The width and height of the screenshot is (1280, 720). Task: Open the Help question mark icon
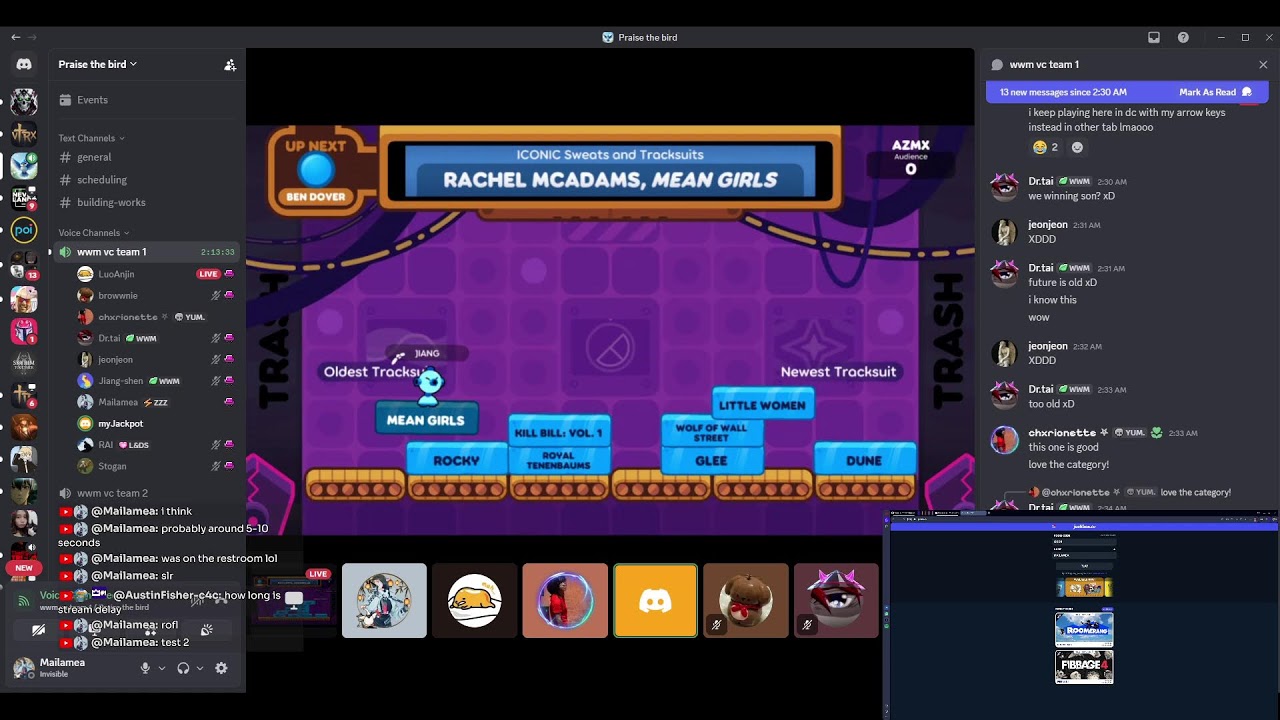click(x=1183, y=37)
